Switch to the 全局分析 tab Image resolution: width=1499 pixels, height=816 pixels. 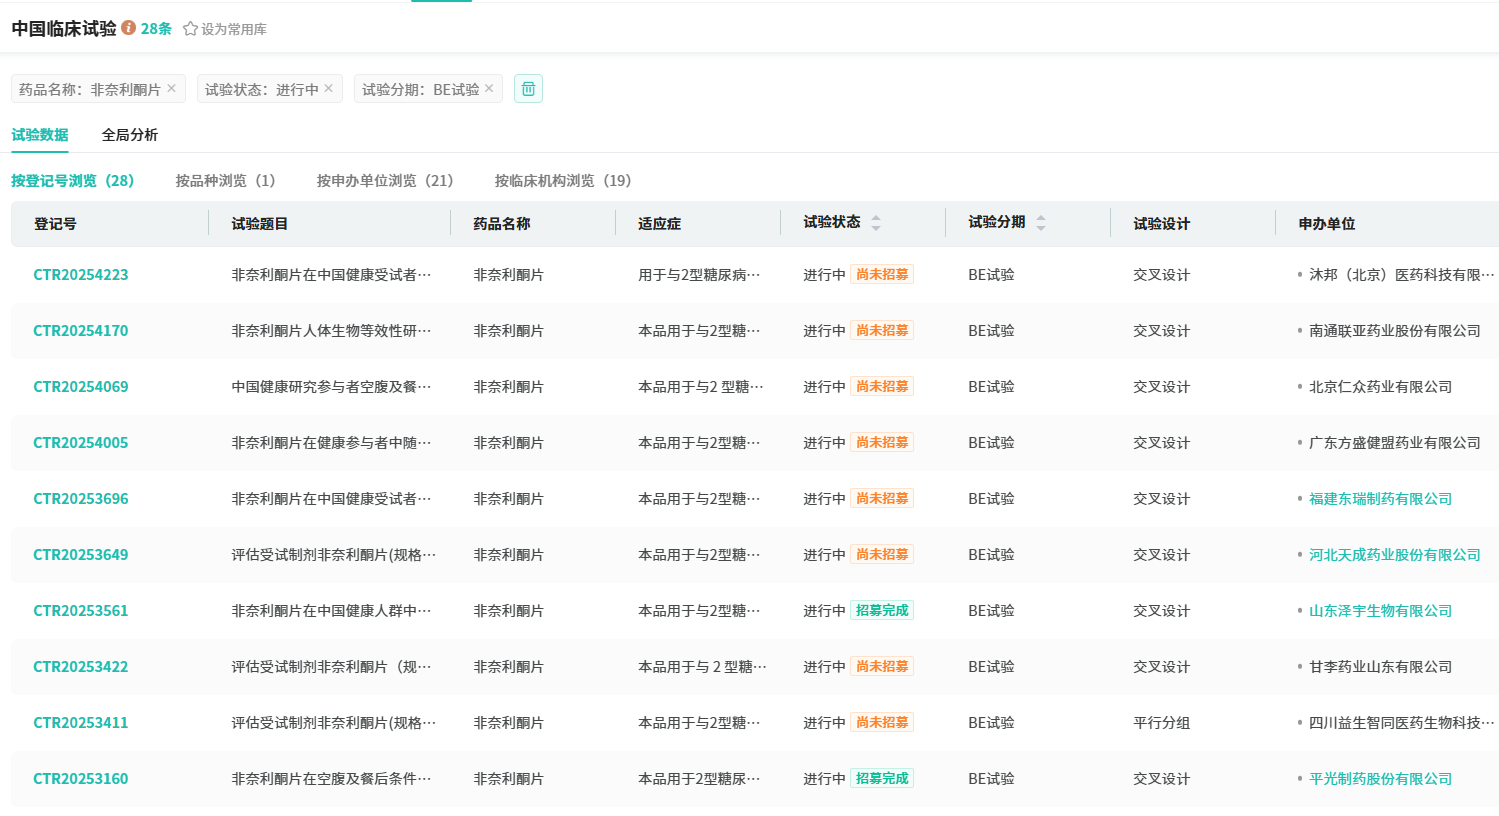[130, 135]
